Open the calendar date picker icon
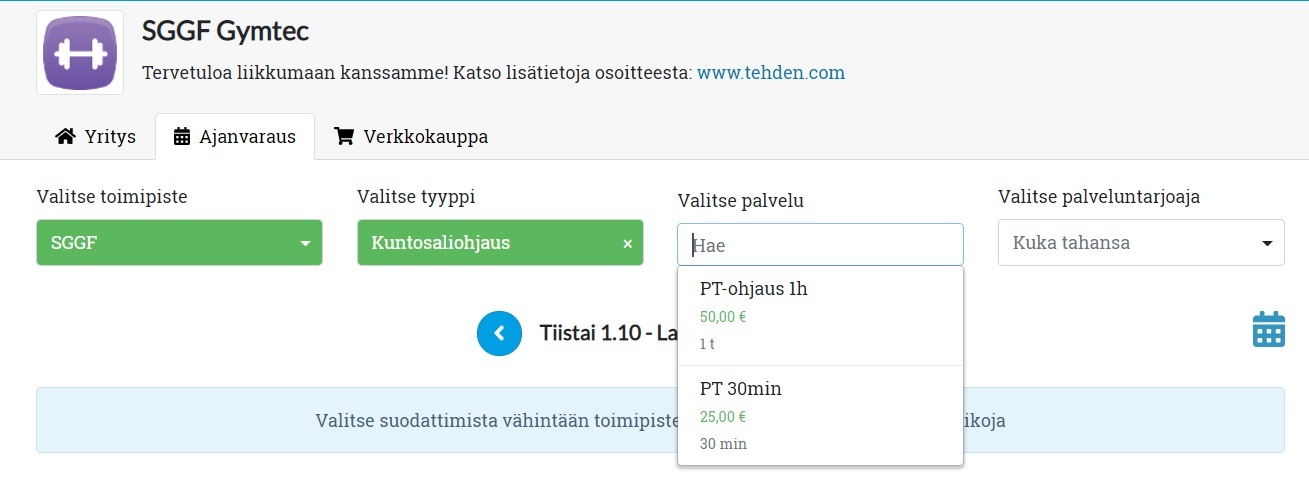 pyautogui.click(x=1268, y=330)
